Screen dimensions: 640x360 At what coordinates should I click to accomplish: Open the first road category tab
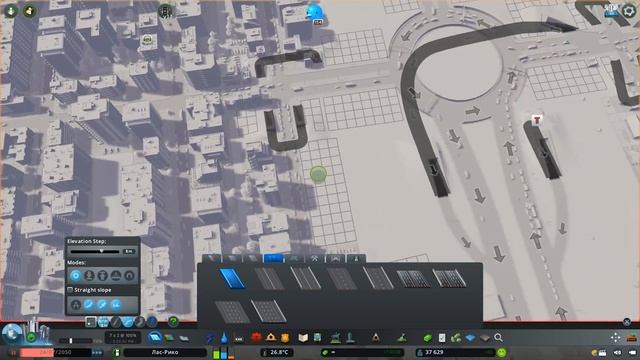coord(212,258)
